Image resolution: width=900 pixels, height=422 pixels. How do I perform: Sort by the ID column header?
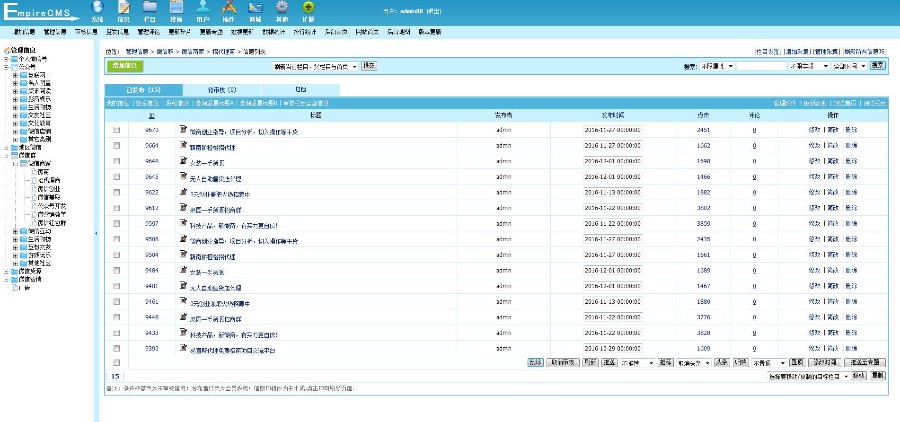[x=152, y=115]
